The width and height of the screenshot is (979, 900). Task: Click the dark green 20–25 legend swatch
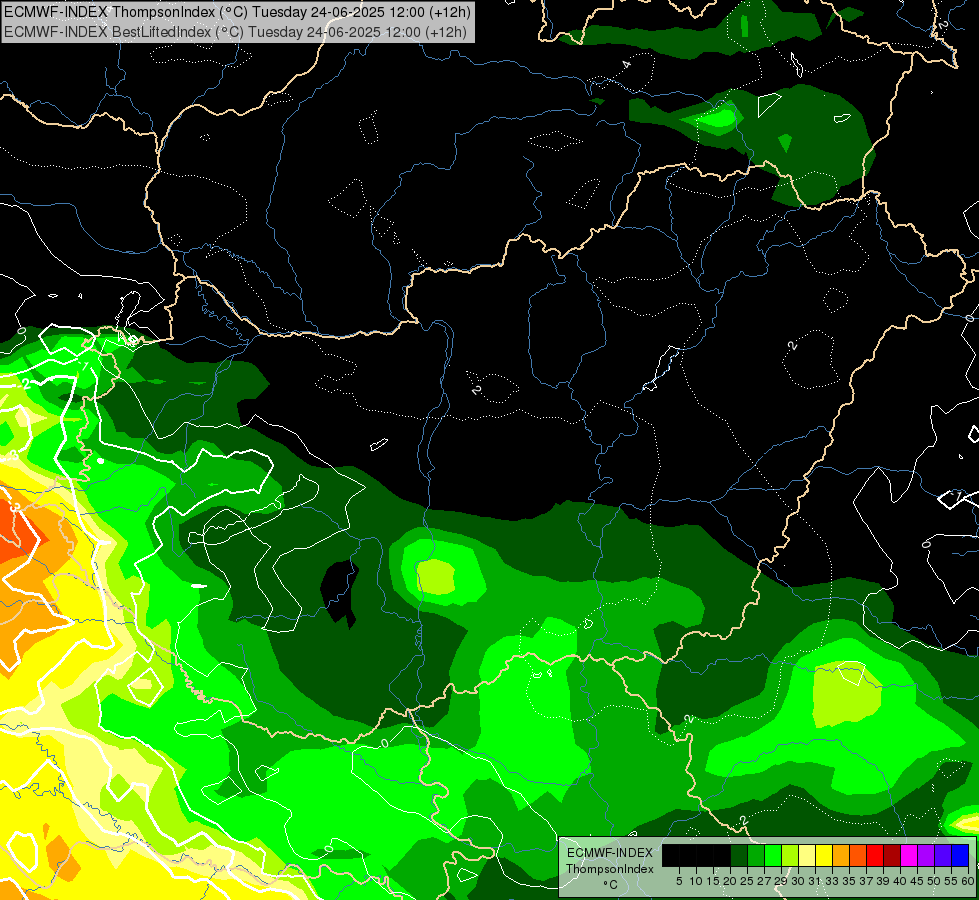739,855
